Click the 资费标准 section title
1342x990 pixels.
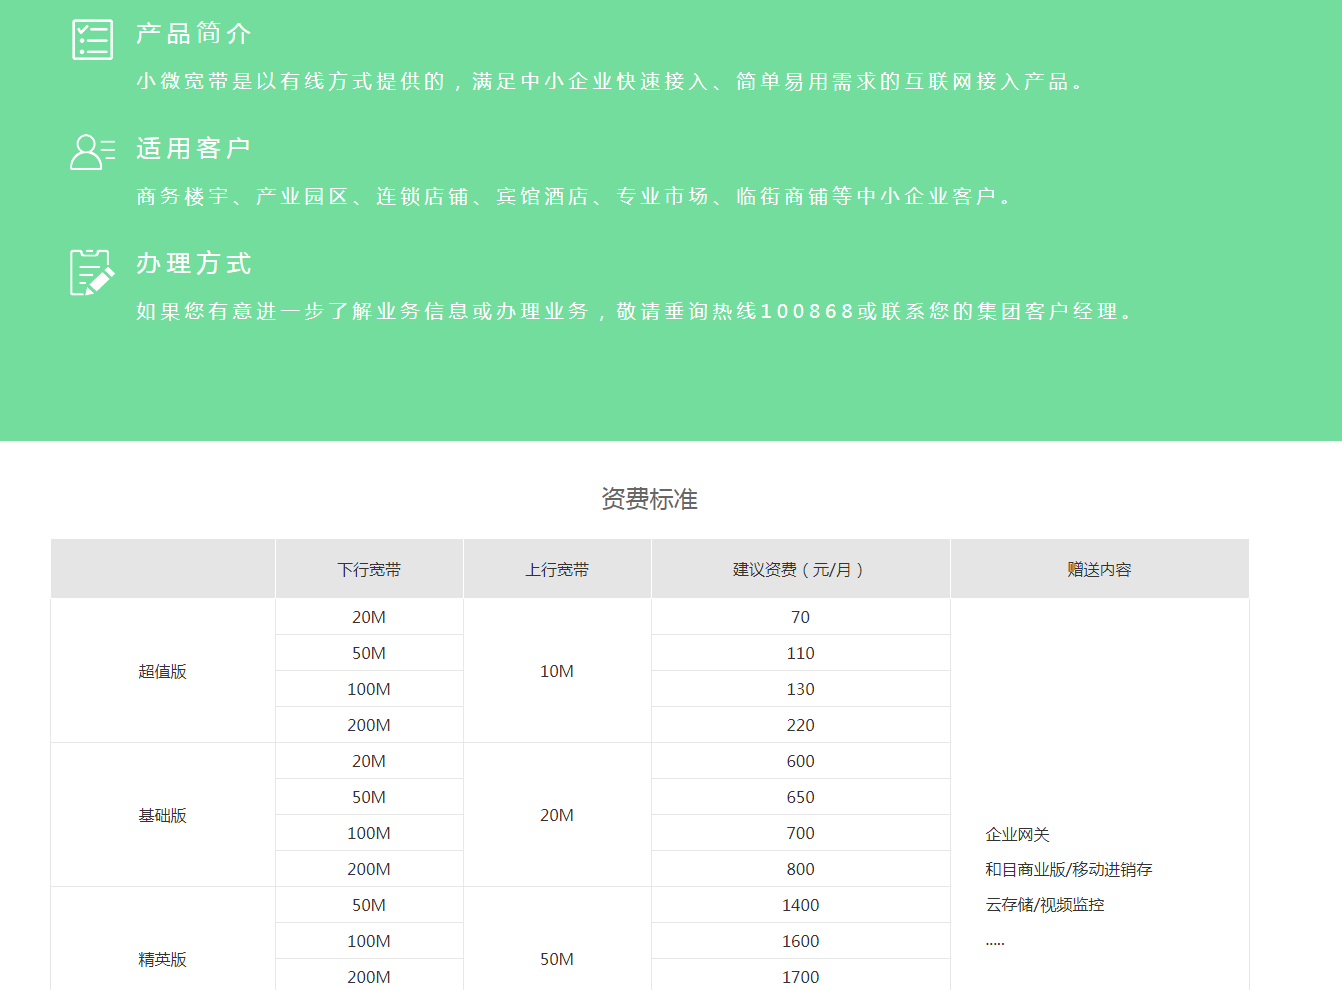(x=649, y=499)
